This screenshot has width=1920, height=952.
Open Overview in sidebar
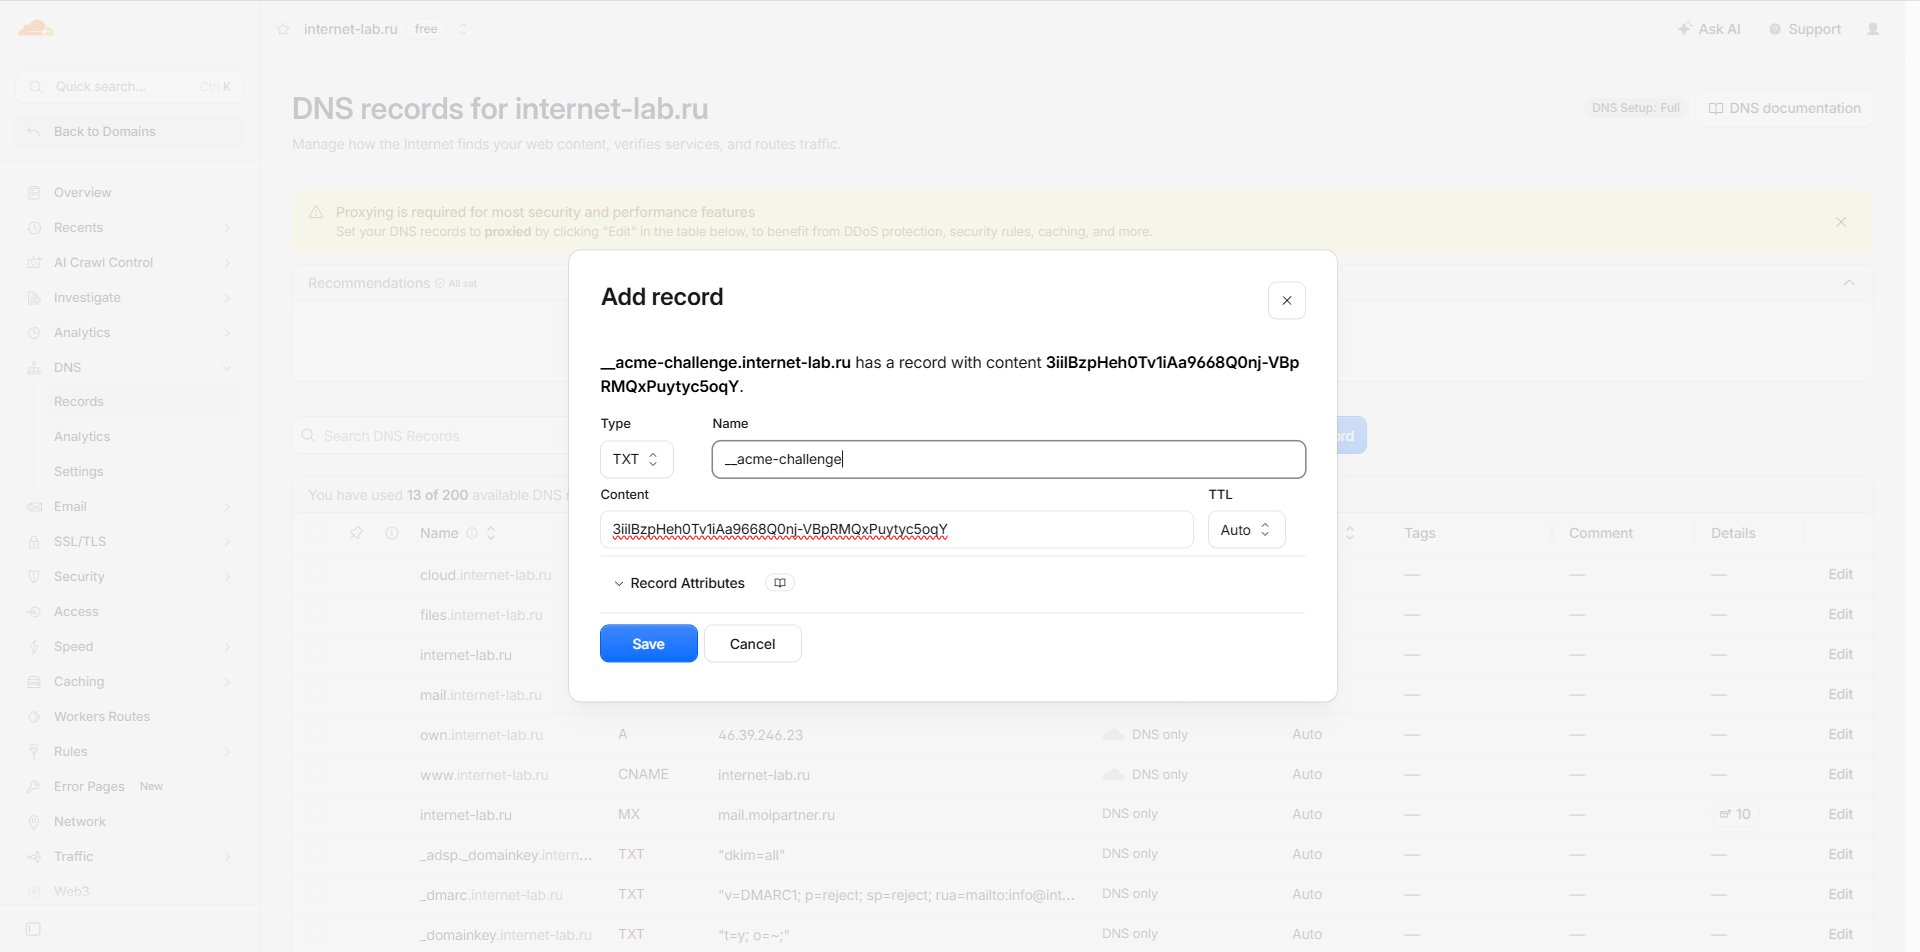click(82, 192)
